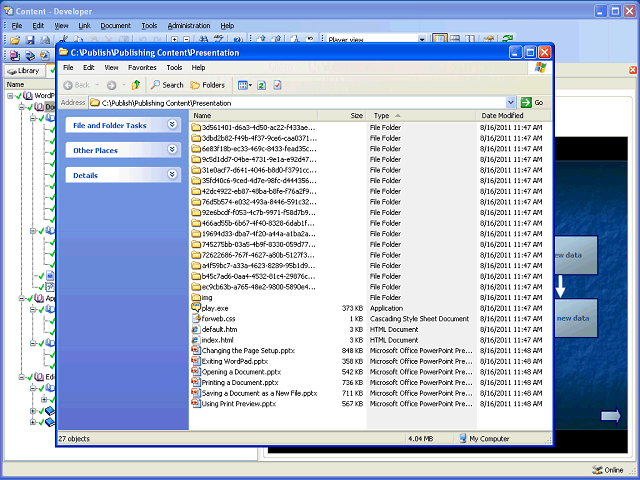The height and width of the screenshot is (480, 640).
Task: Click the Open folder icon in Developer toolbar
Action: [x=15, y=40]
